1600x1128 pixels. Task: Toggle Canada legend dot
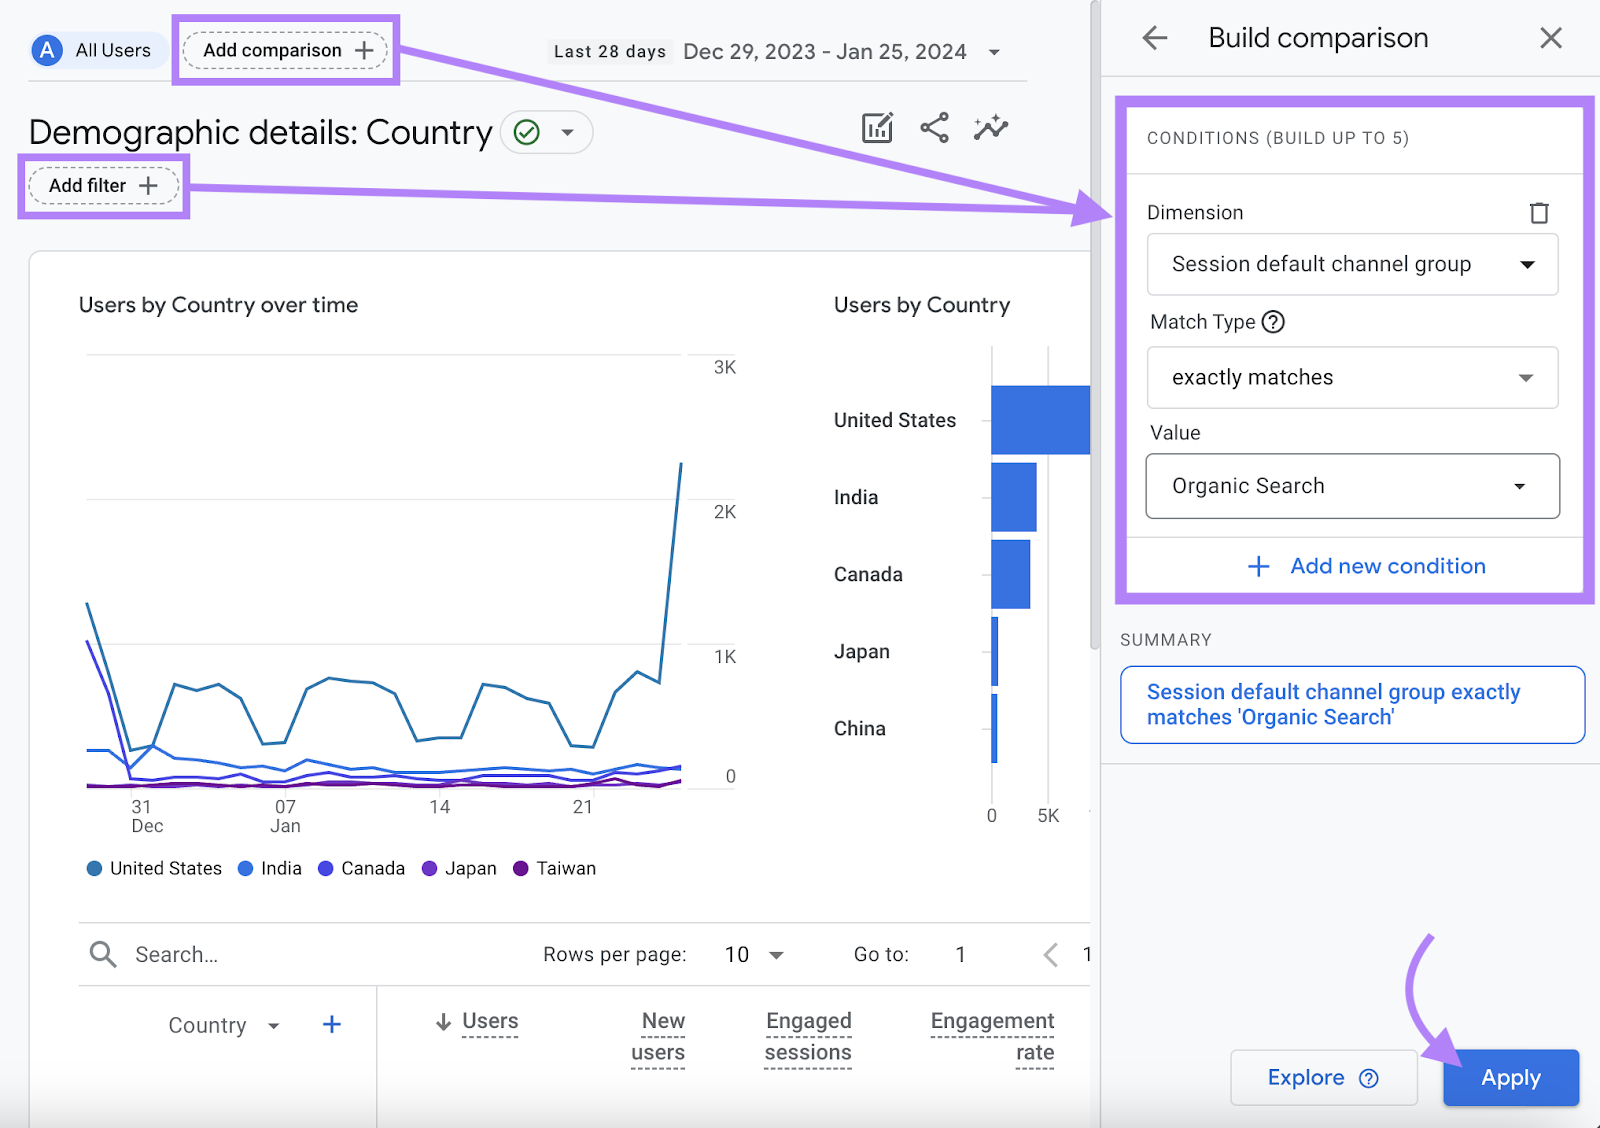pyautogui.click(x=325, y=868)
